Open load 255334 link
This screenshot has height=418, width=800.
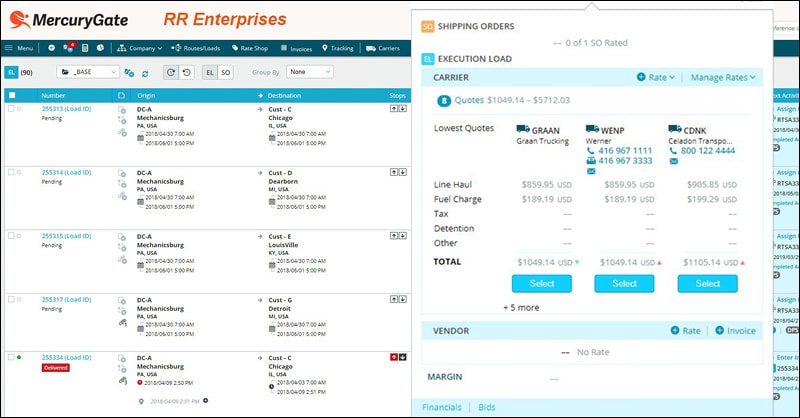(x=66, y=358)
